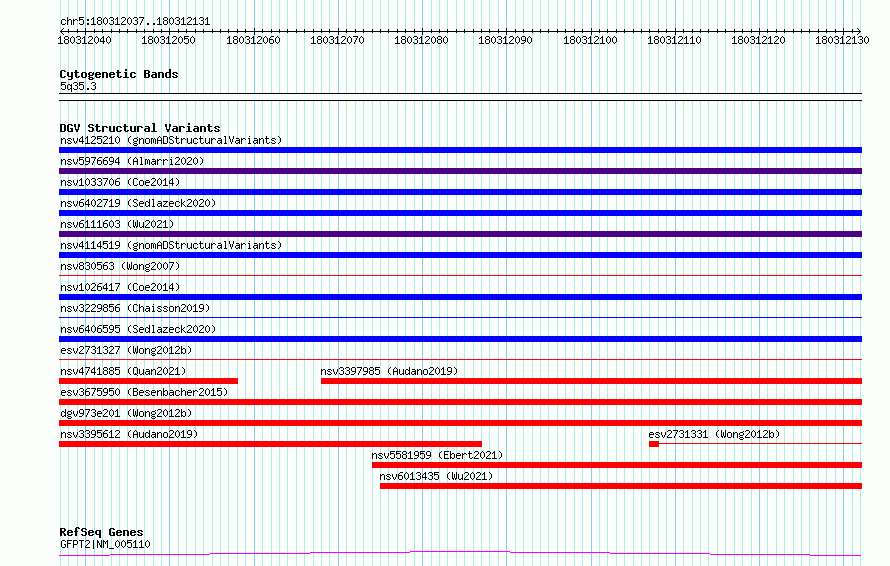Image resolution: width=890 pixels, height=566 pixels.
Task: Select the purple bar under nsv5976694
Action: pyautogui.click(x=460, y=171)
